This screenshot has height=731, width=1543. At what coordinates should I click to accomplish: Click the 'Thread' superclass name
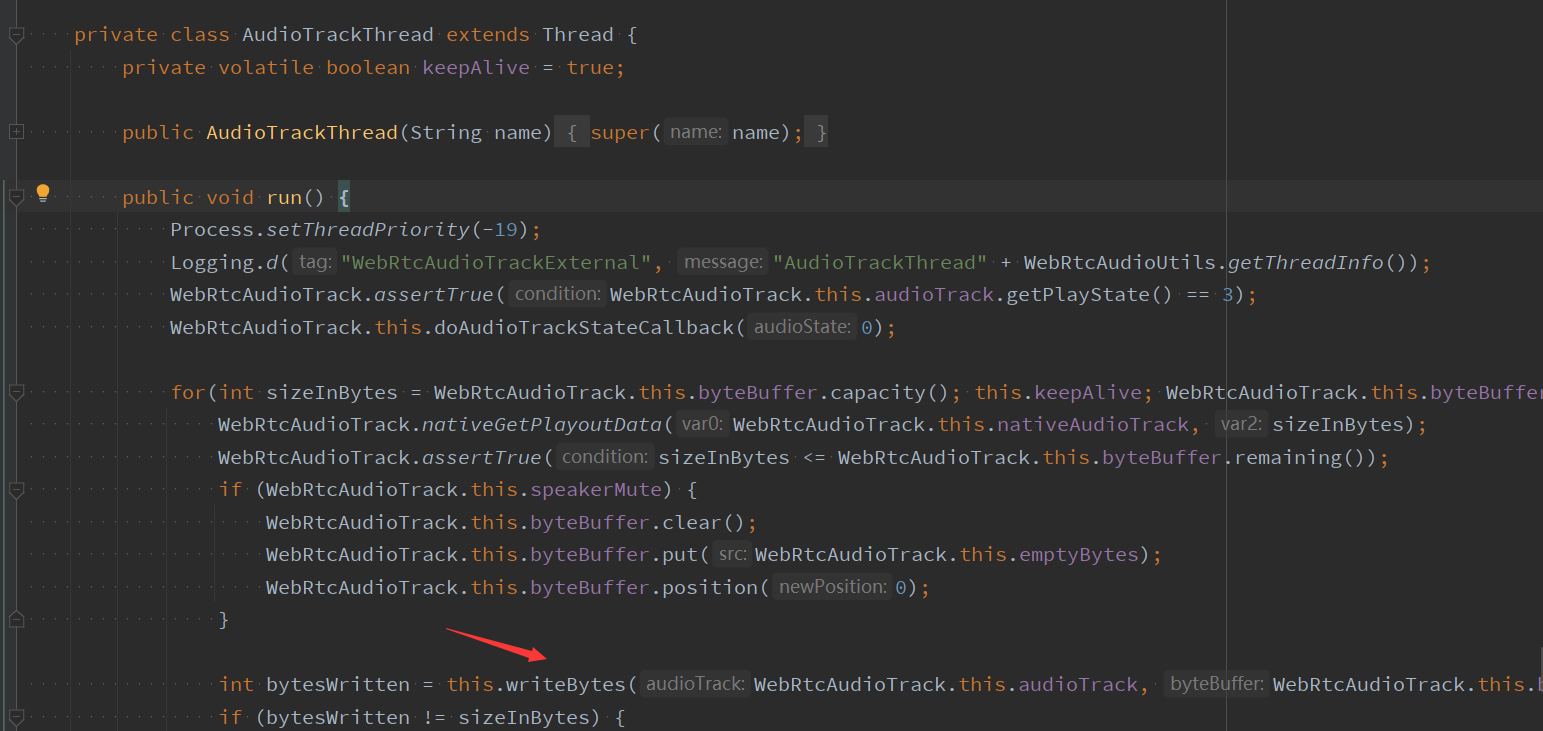click(x=578, y=35)
